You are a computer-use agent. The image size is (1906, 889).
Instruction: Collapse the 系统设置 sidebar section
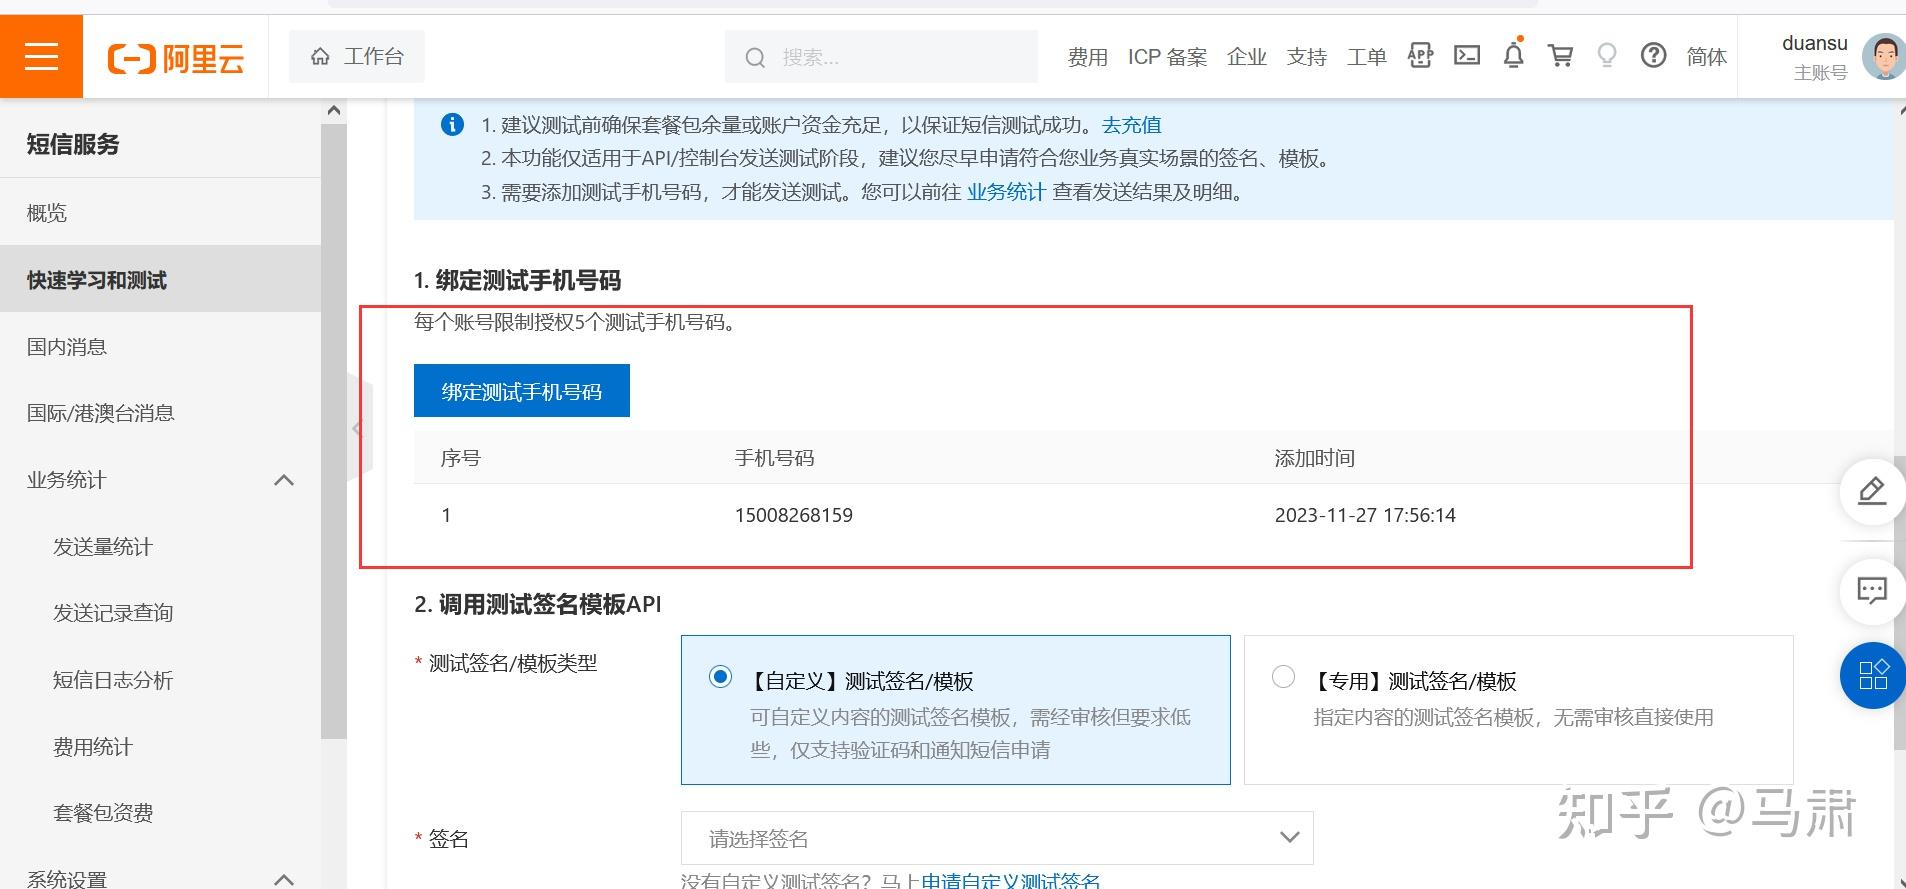284,878
